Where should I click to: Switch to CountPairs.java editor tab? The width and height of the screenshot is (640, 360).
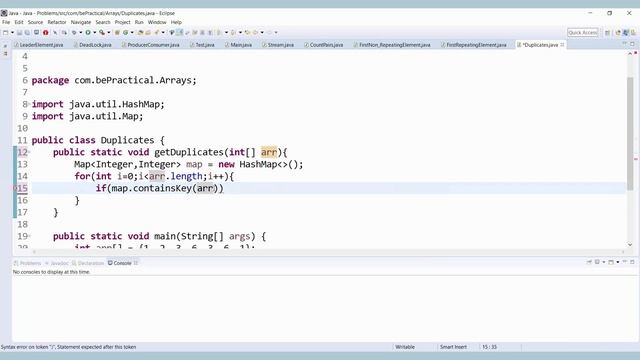[324, 45]
